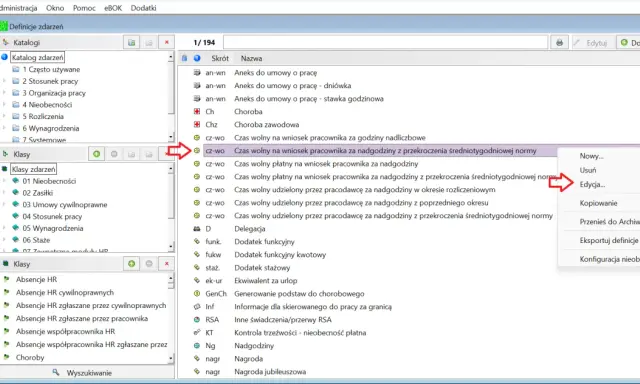Click the icon of 'Generowanie podstaw do chorobowego' row
The image size is (640, 384).
(x=197, y=293)
